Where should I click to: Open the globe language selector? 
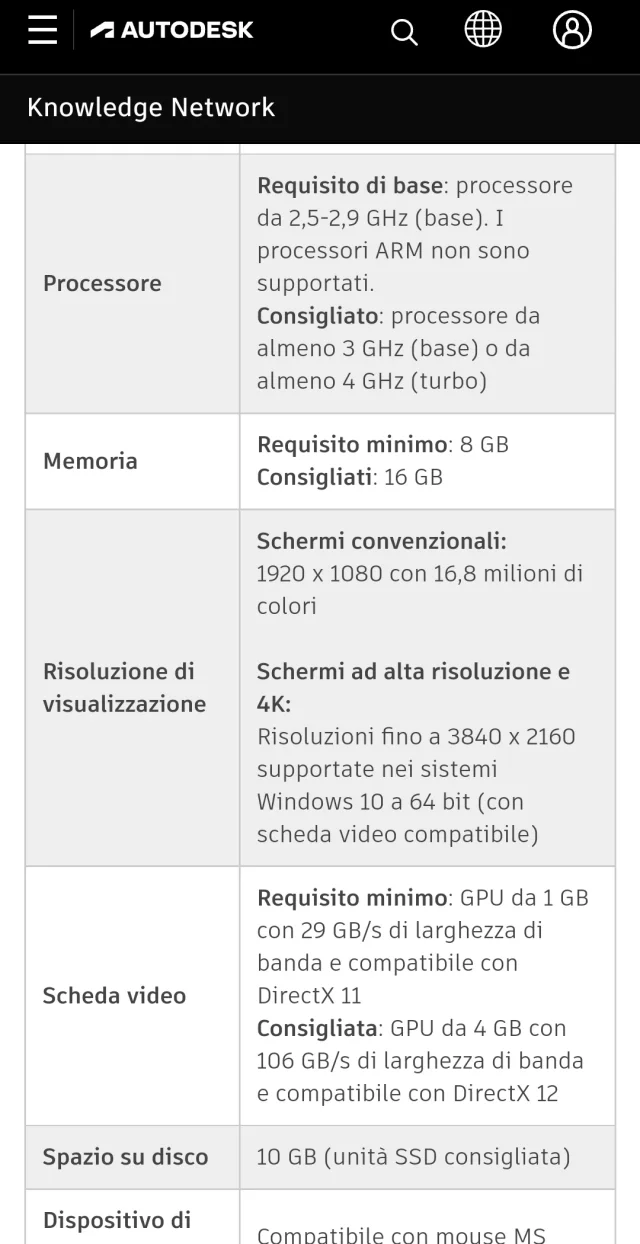(x=483, y=30)
